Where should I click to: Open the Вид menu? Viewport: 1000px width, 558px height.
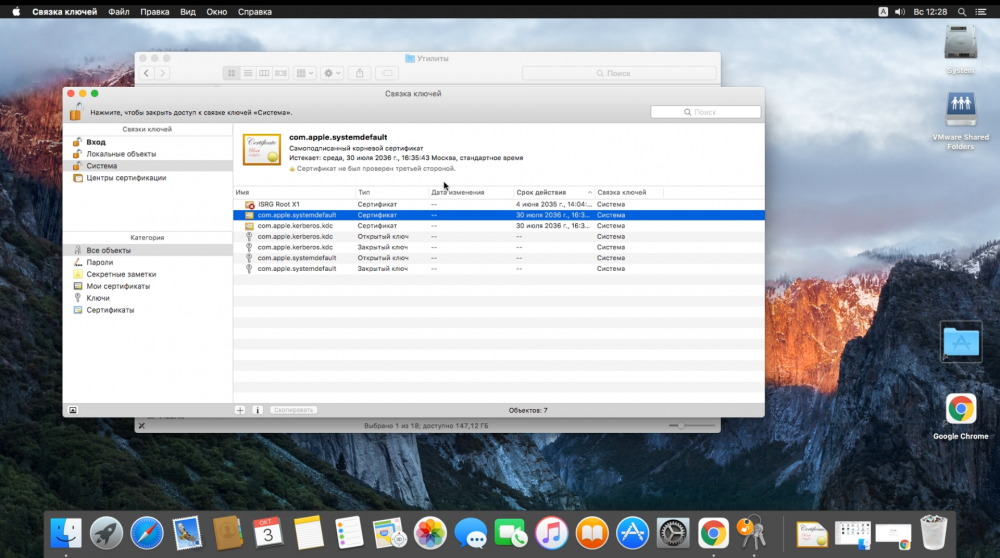click(188, 11)
